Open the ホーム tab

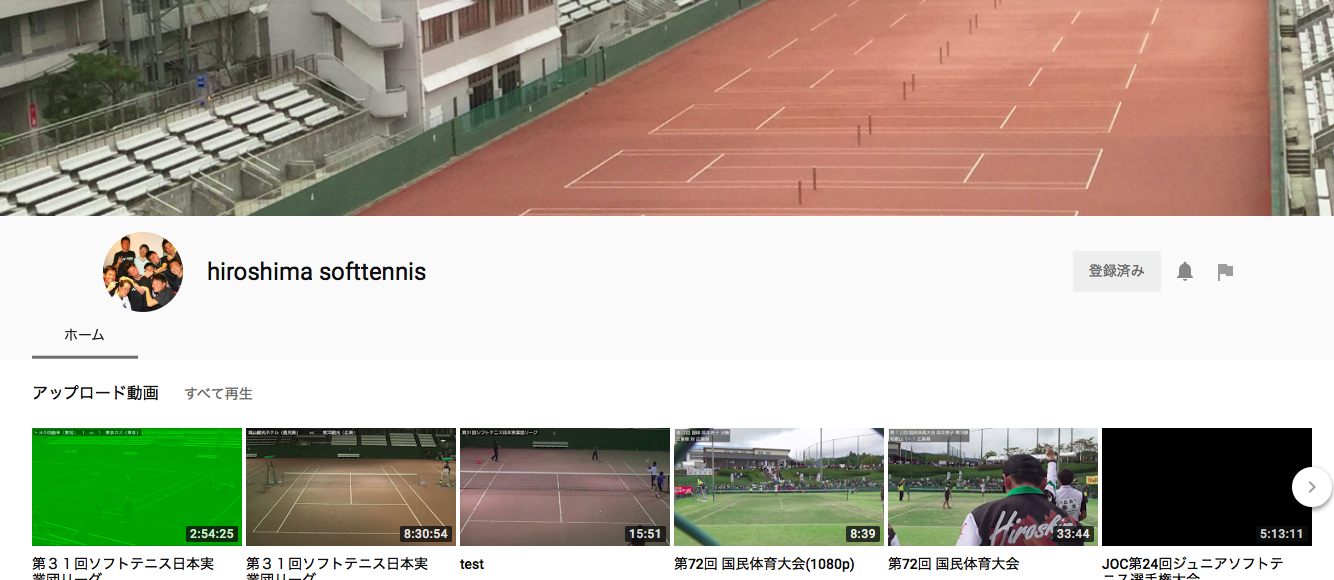[85, 335]
